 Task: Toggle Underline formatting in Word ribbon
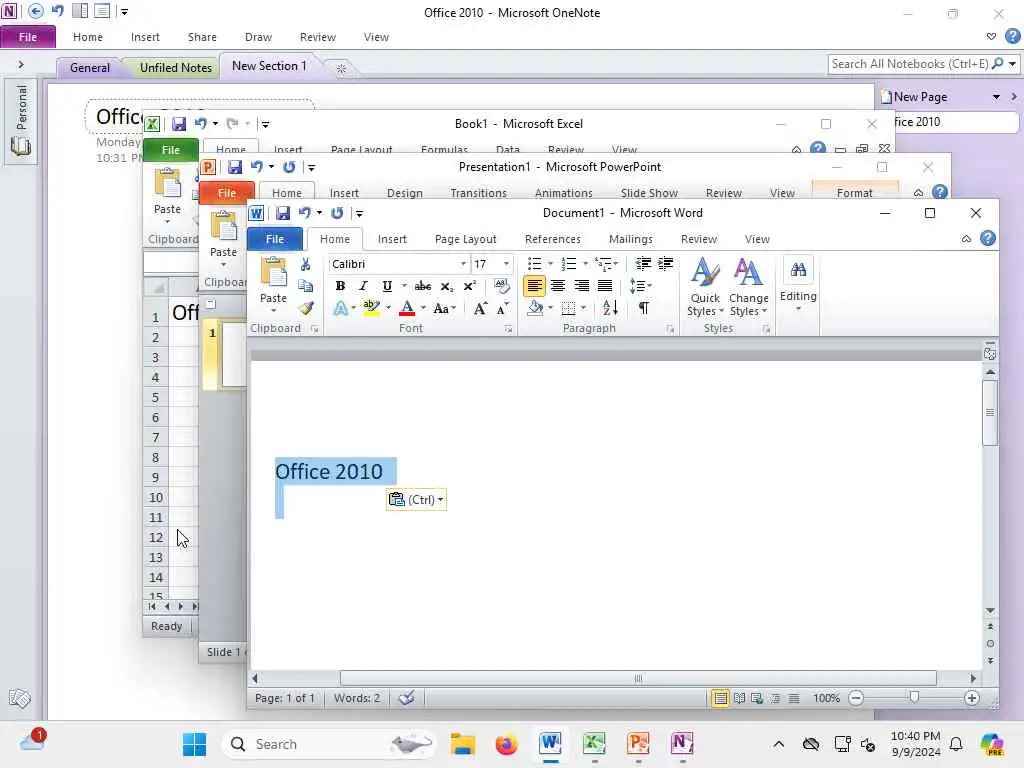point(387,286)
